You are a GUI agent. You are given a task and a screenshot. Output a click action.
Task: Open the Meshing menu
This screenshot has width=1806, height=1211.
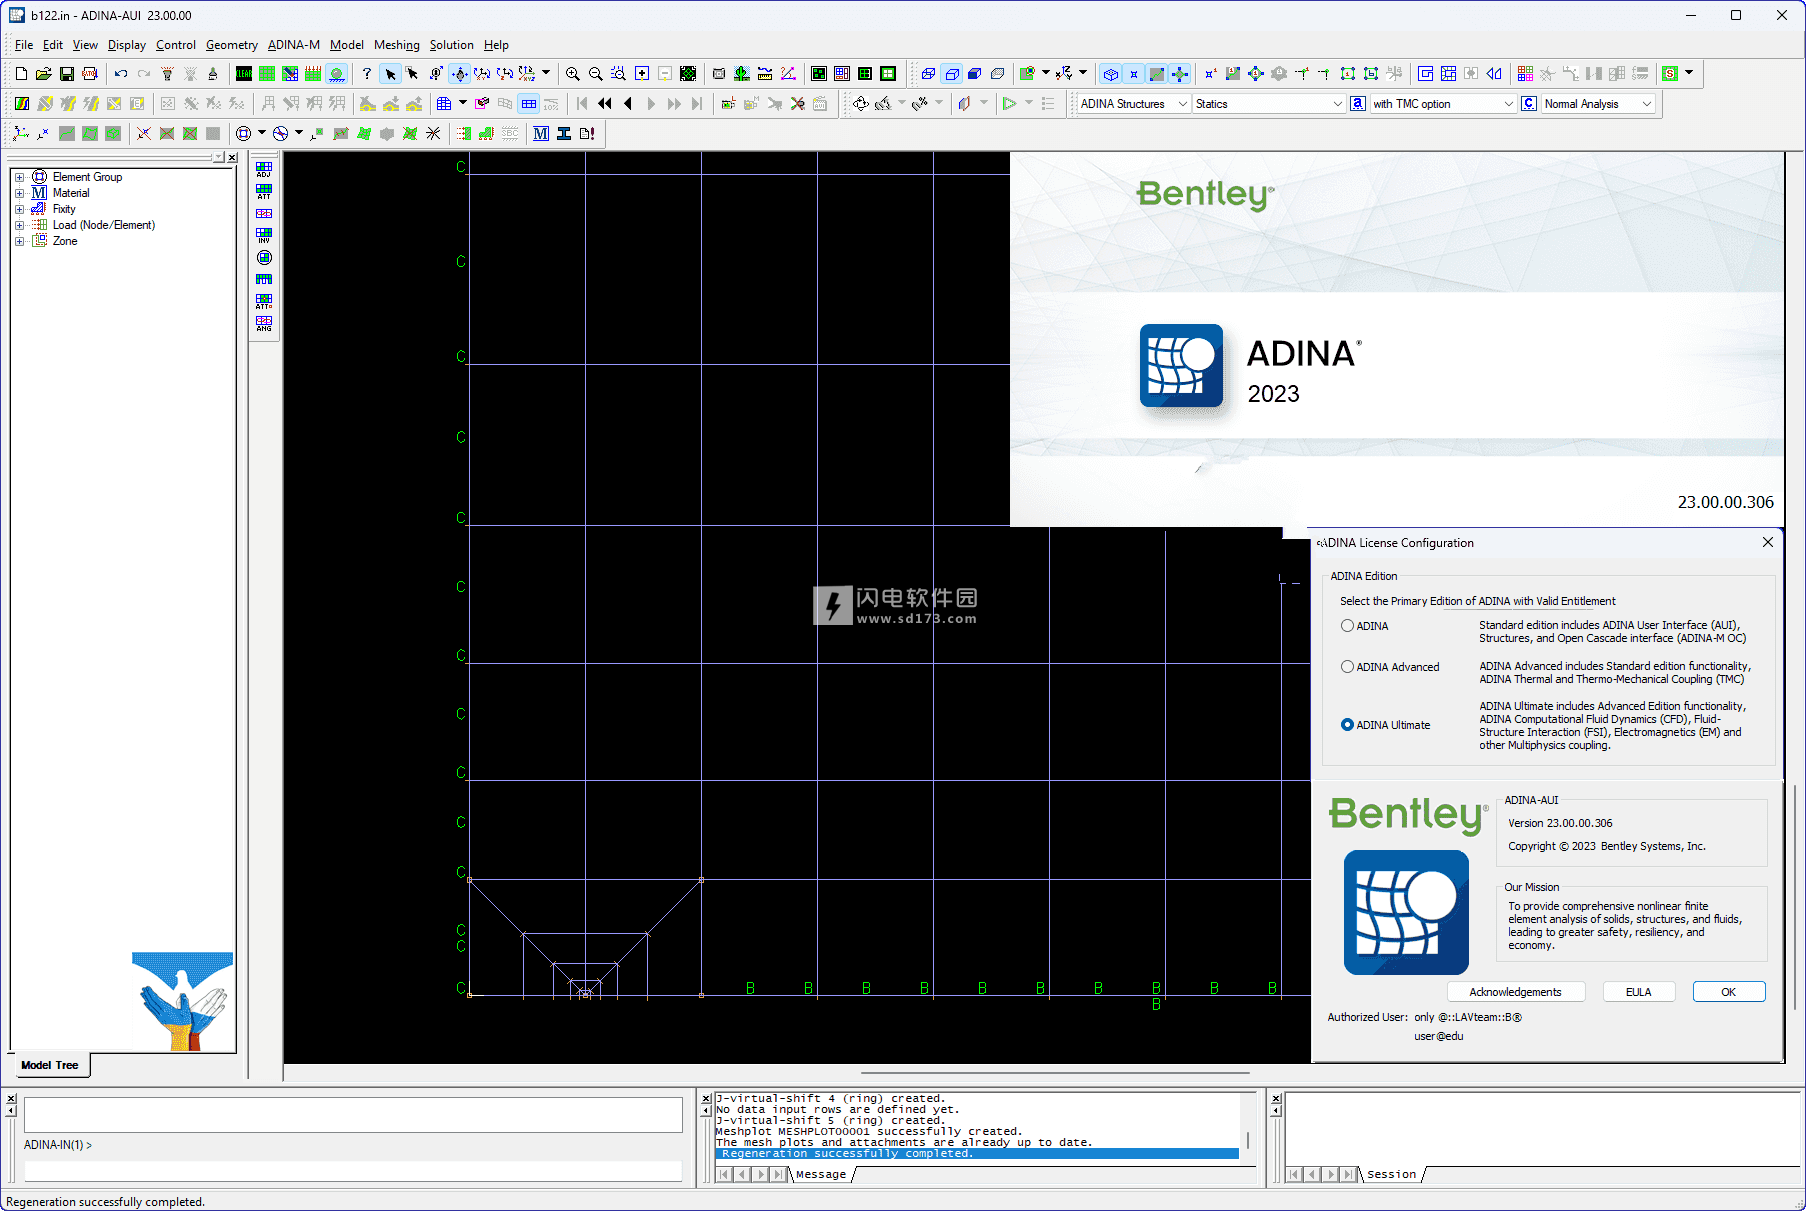click(x=396, y=45)
